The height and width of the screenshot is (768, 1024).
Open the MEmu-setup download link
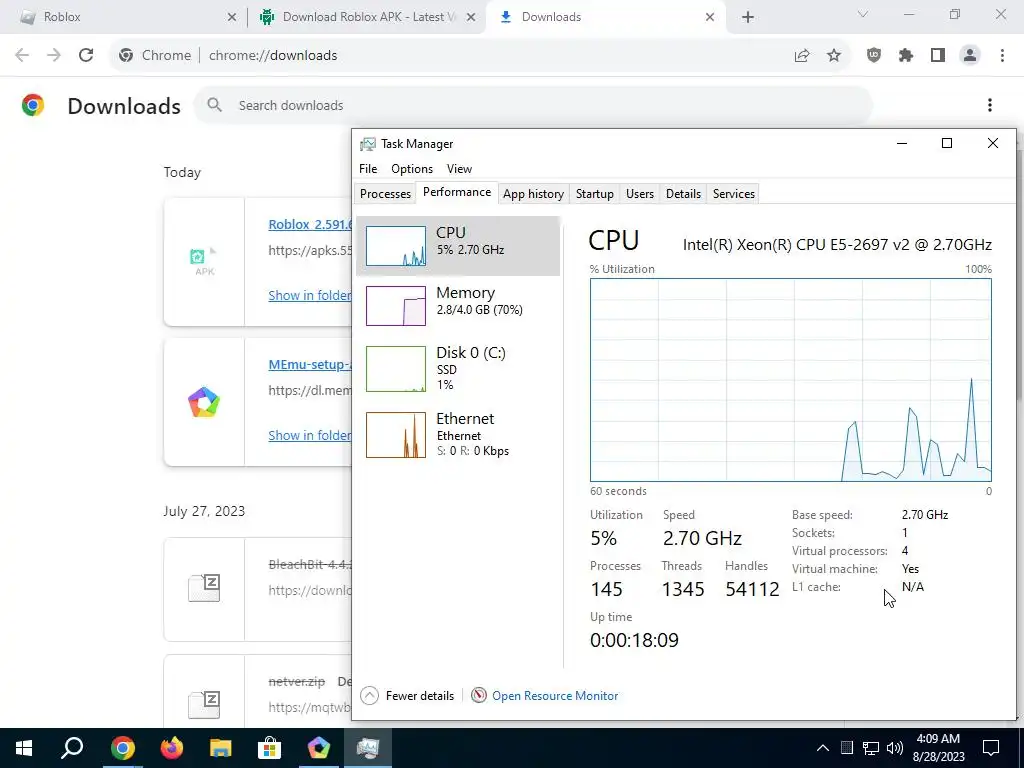310,364
